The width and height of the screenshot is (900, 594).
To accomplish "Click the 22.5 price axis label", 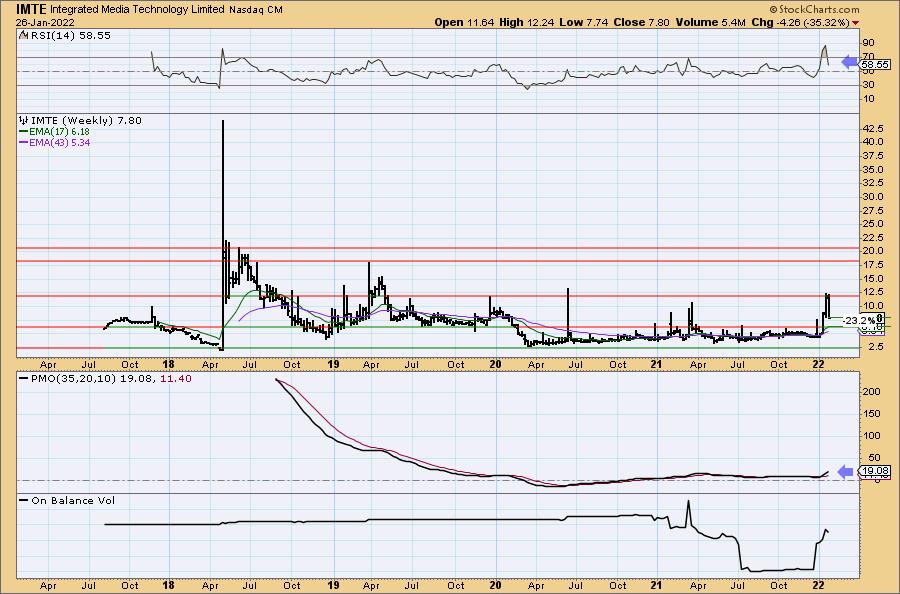I will pos(872,238).
